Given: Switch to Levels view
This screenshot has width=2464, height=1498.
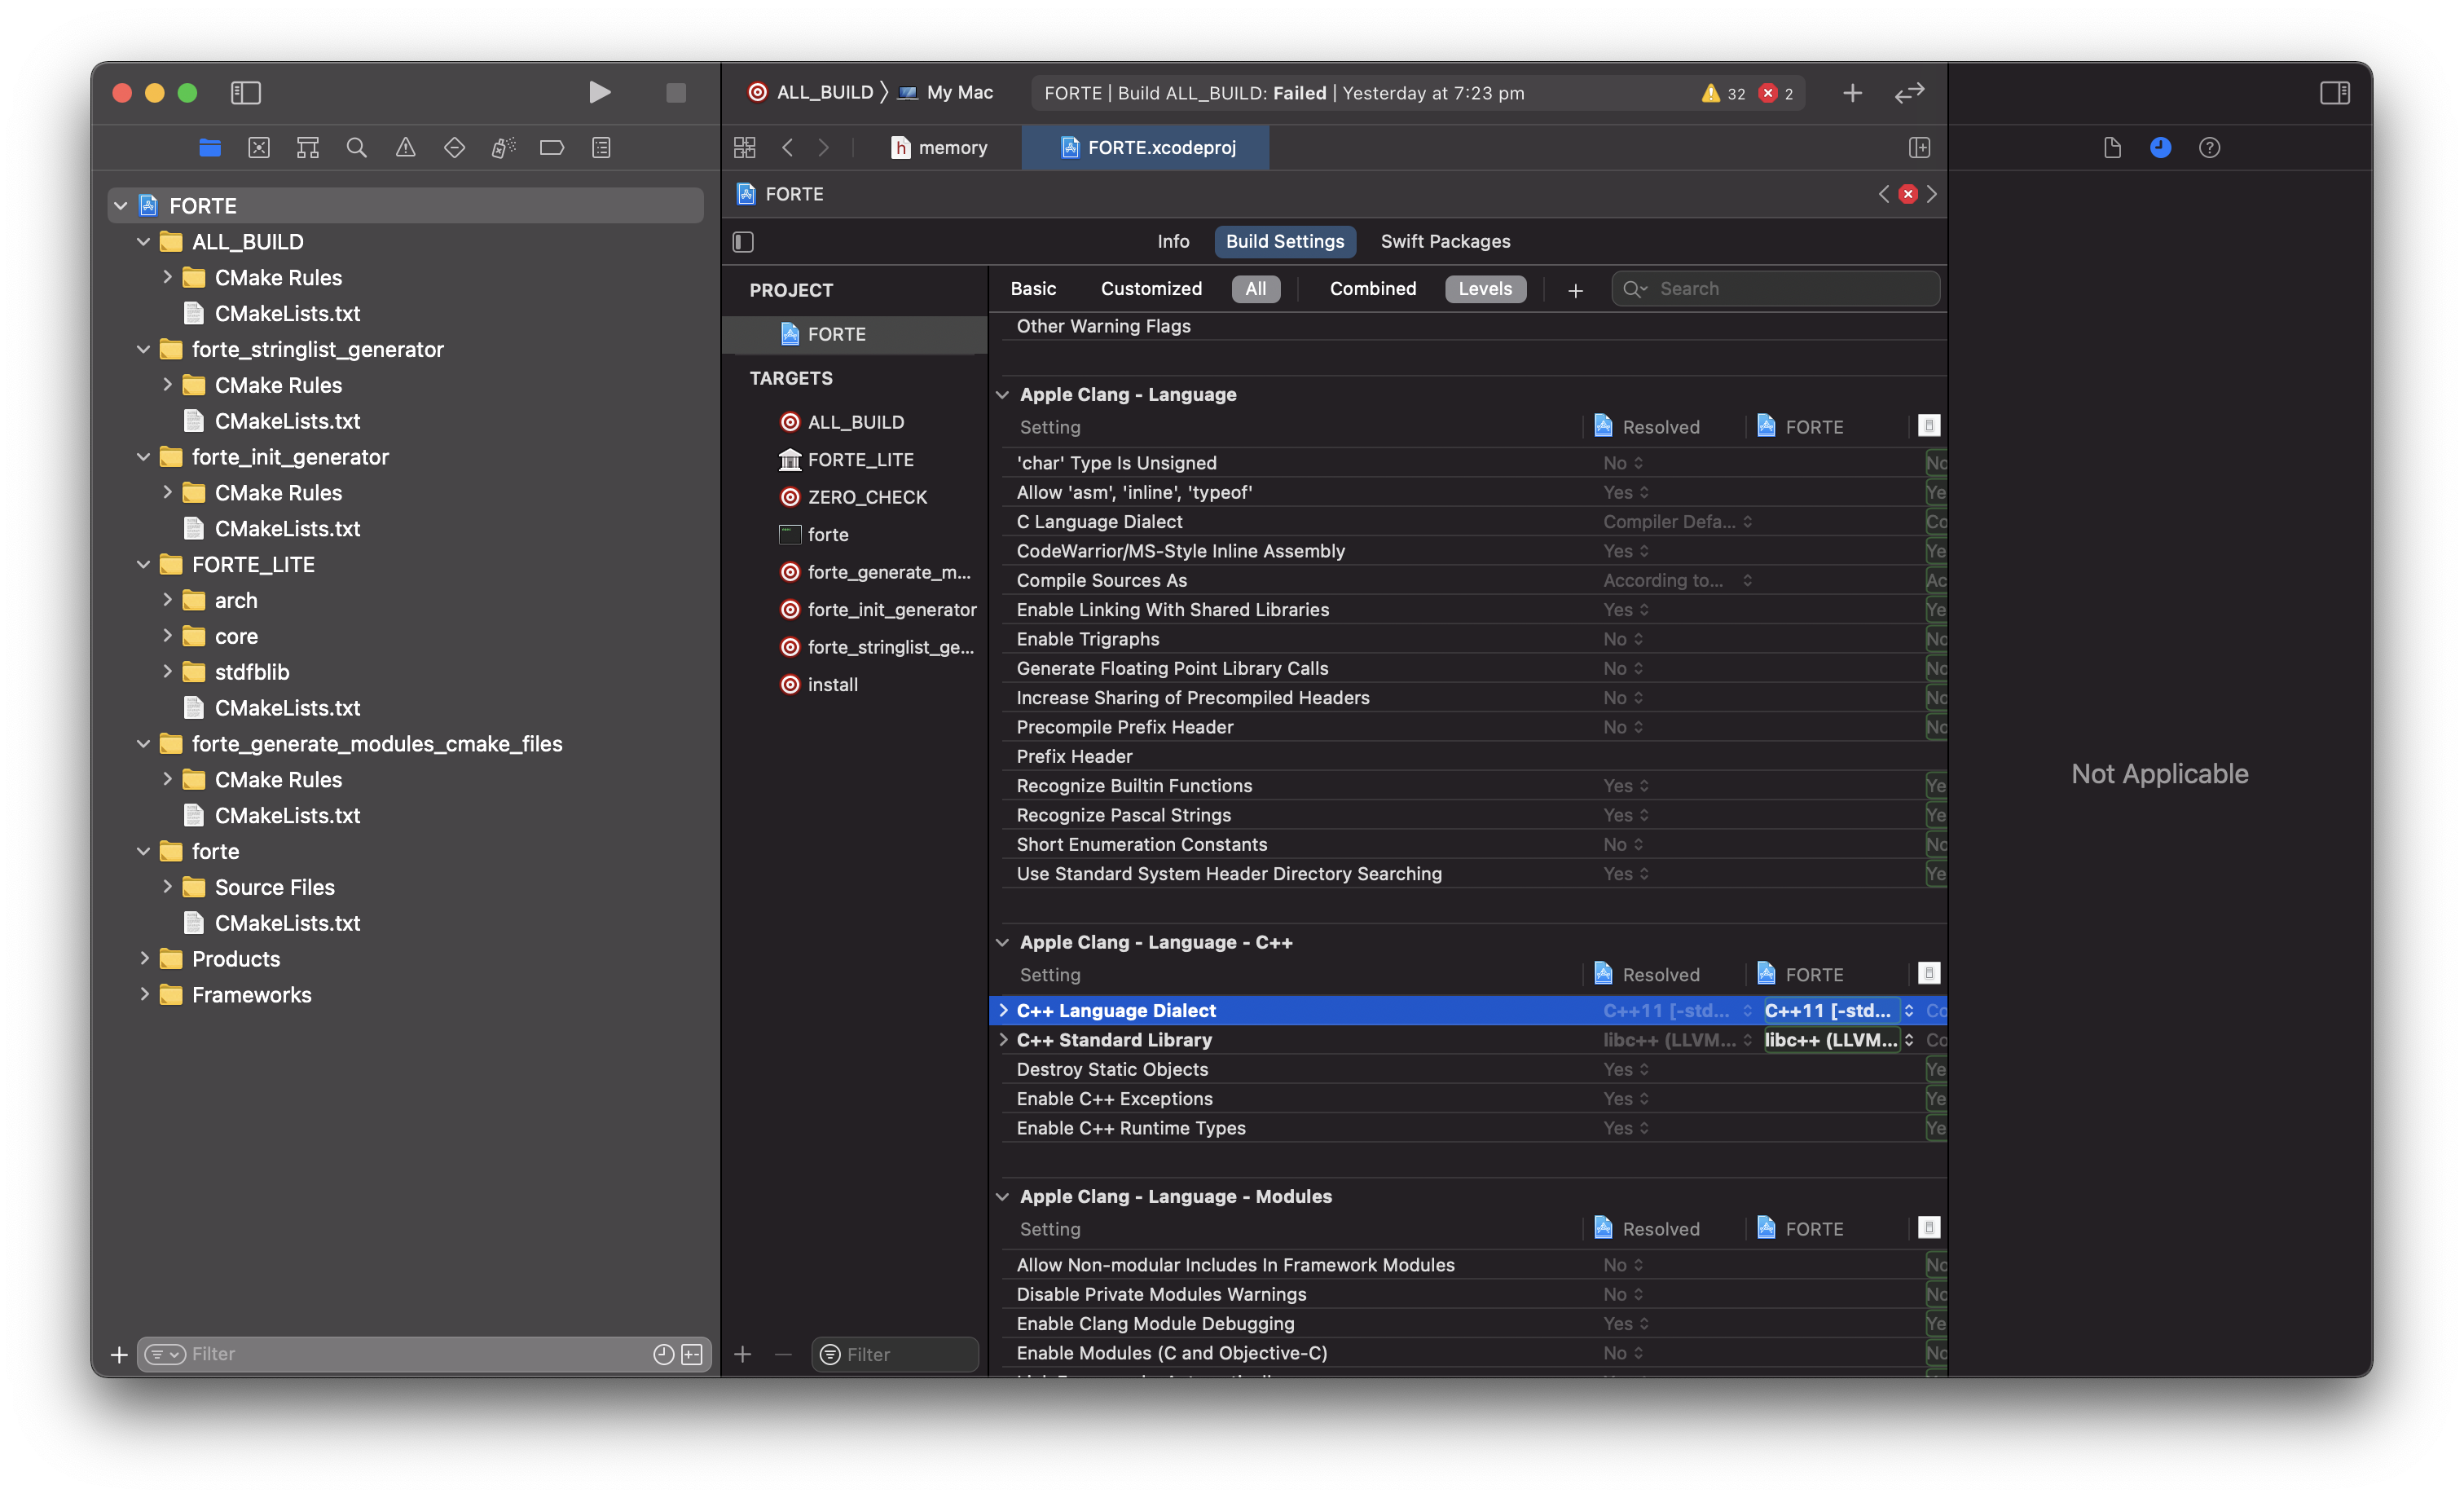Looking at the screenshot, I should (x=1485, y=288).
